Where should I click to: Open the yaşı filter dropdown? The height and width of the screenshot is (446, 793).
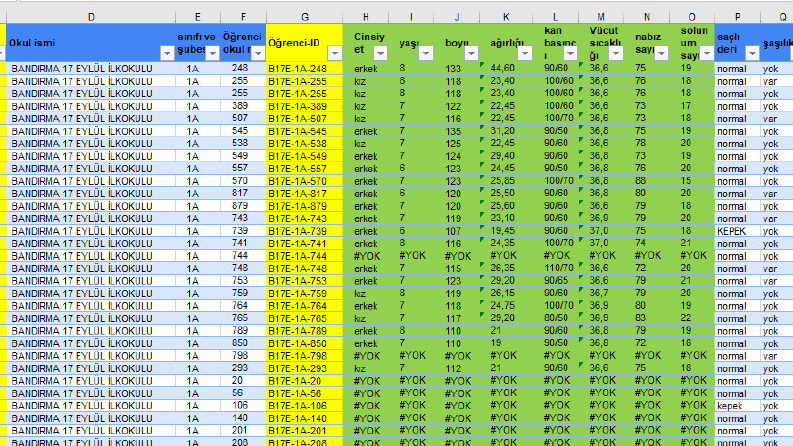[x=426, y=53]
